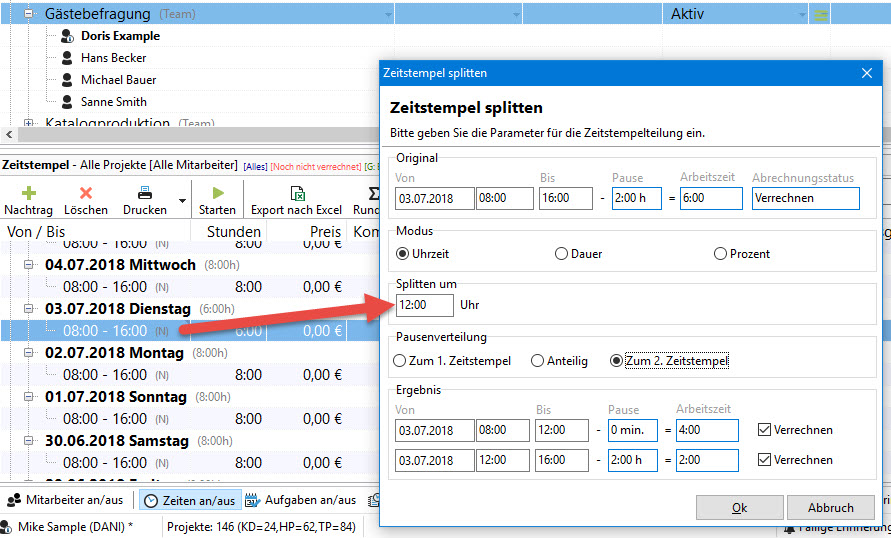Click the green Starten play icon
The width and height of the screenshot is (891, 538).
click(x=218, y=193)
